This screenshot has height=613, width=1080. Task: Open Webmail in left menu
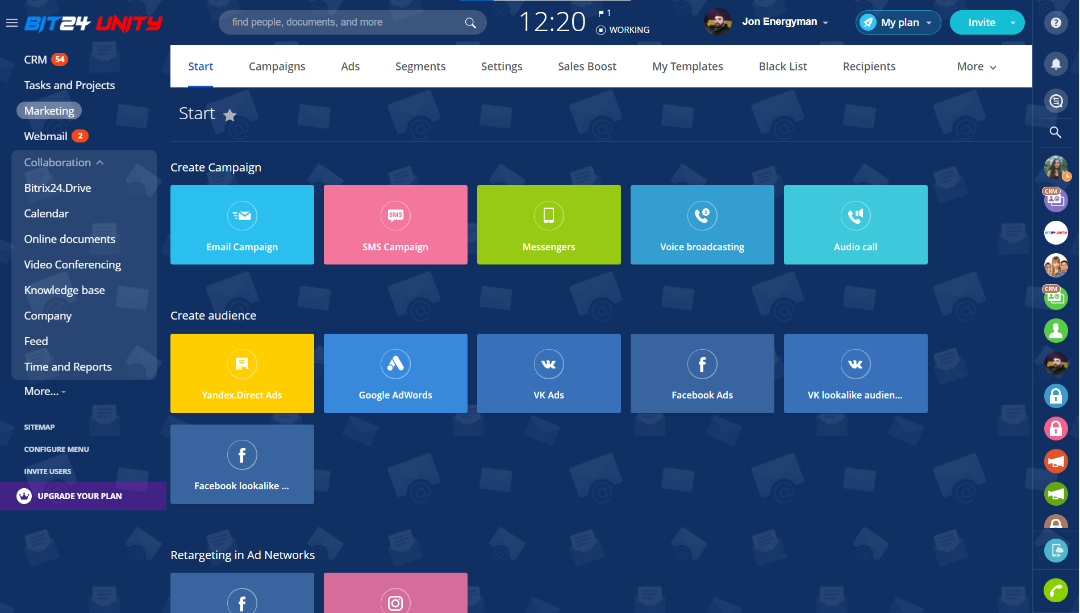click(45, 136)
